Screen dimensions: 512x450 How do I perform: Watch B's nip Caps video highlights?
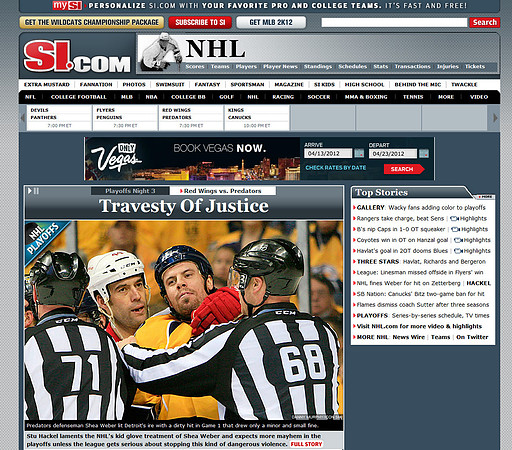click(x=469, y=229)
